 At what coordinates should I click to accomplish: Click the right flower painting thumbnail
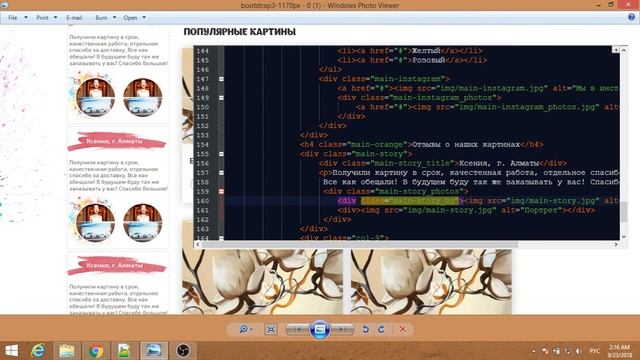(431, 282)
